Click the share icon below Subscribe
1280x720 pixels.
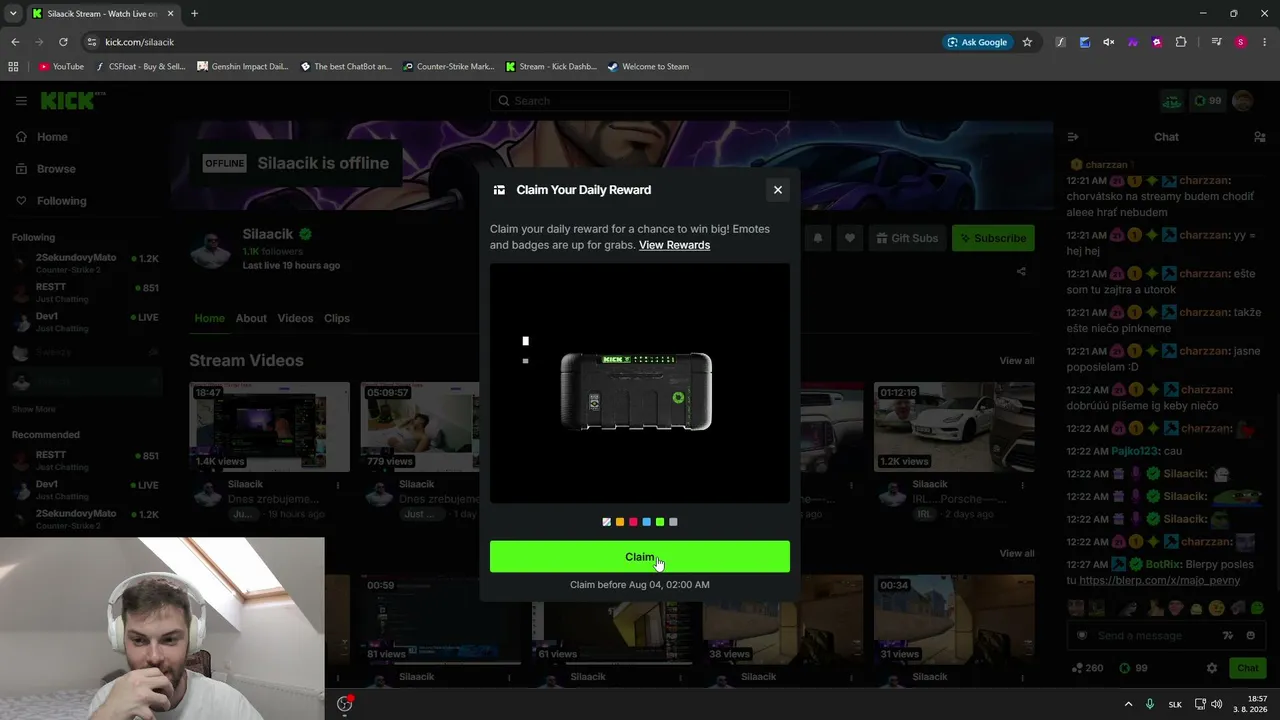[x=1021, y=271]
